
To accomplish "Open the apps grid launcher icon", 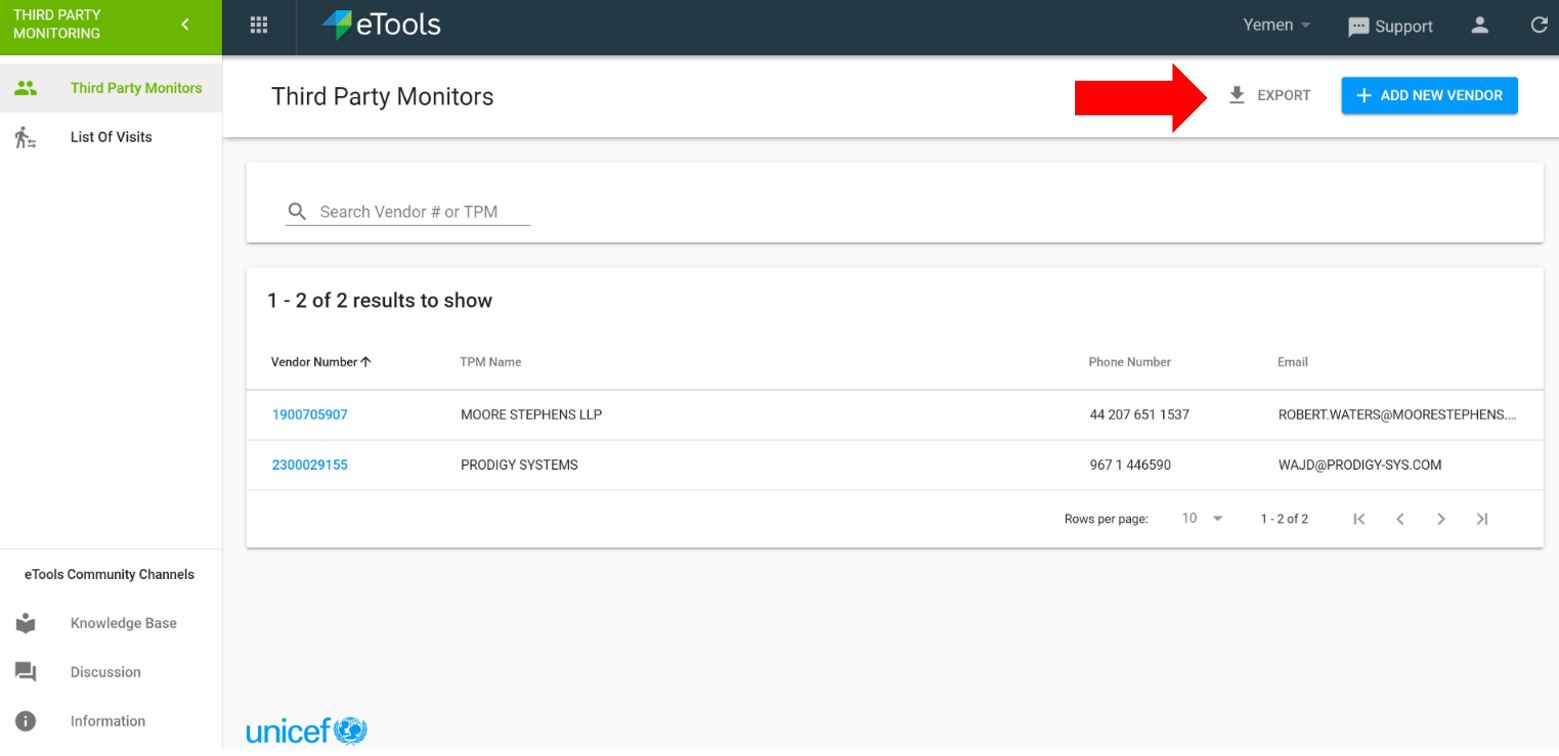I will (x=259, y=26).
